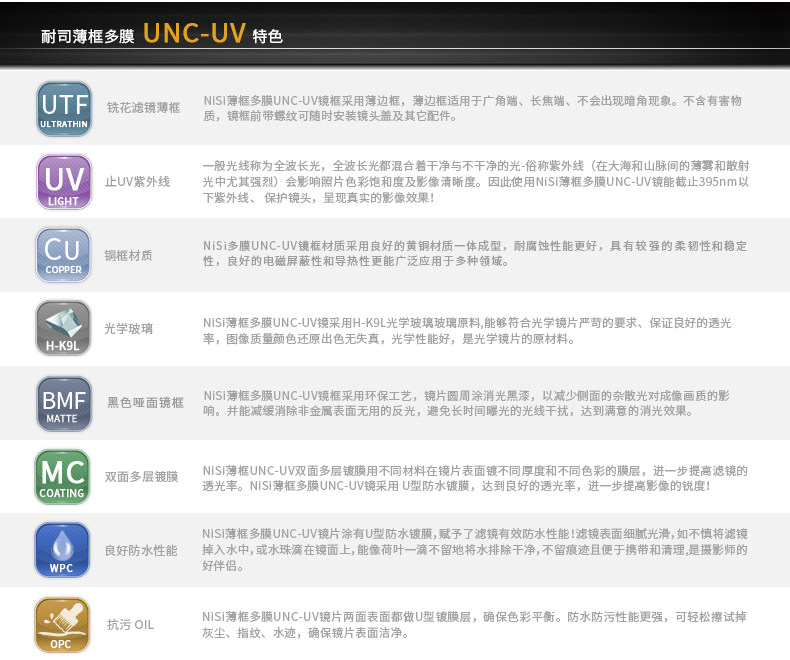
Task: Click the UTF thin-frame description paragraph
Action: (x=473, y=108)
